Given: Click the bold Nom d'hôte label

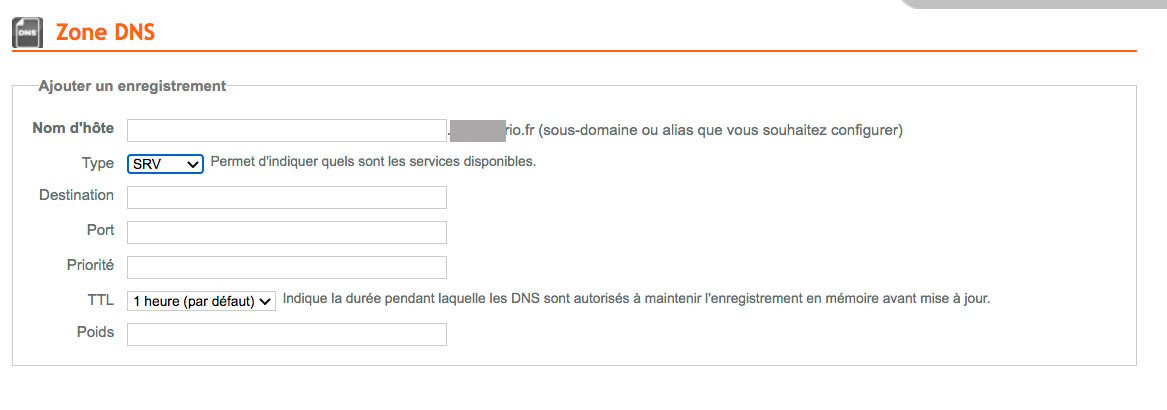Looking at the screenshot, I should pyautogui.click(x=73, y=128).
